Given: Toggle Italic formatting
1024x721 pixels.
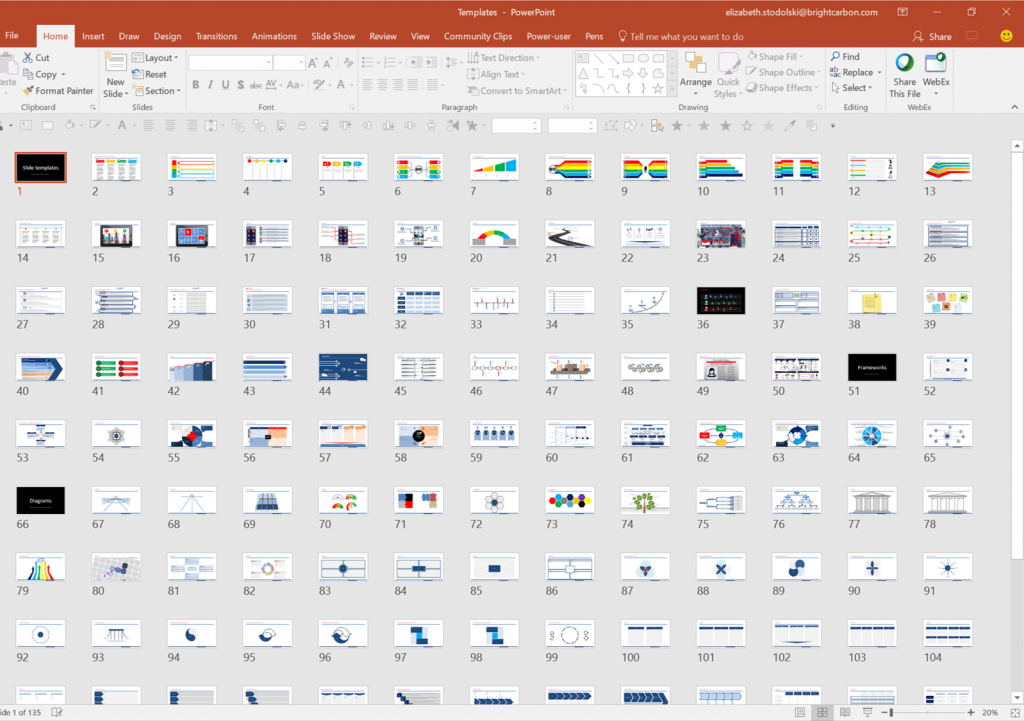Looking at the screenshot, I should click(210, 85).
